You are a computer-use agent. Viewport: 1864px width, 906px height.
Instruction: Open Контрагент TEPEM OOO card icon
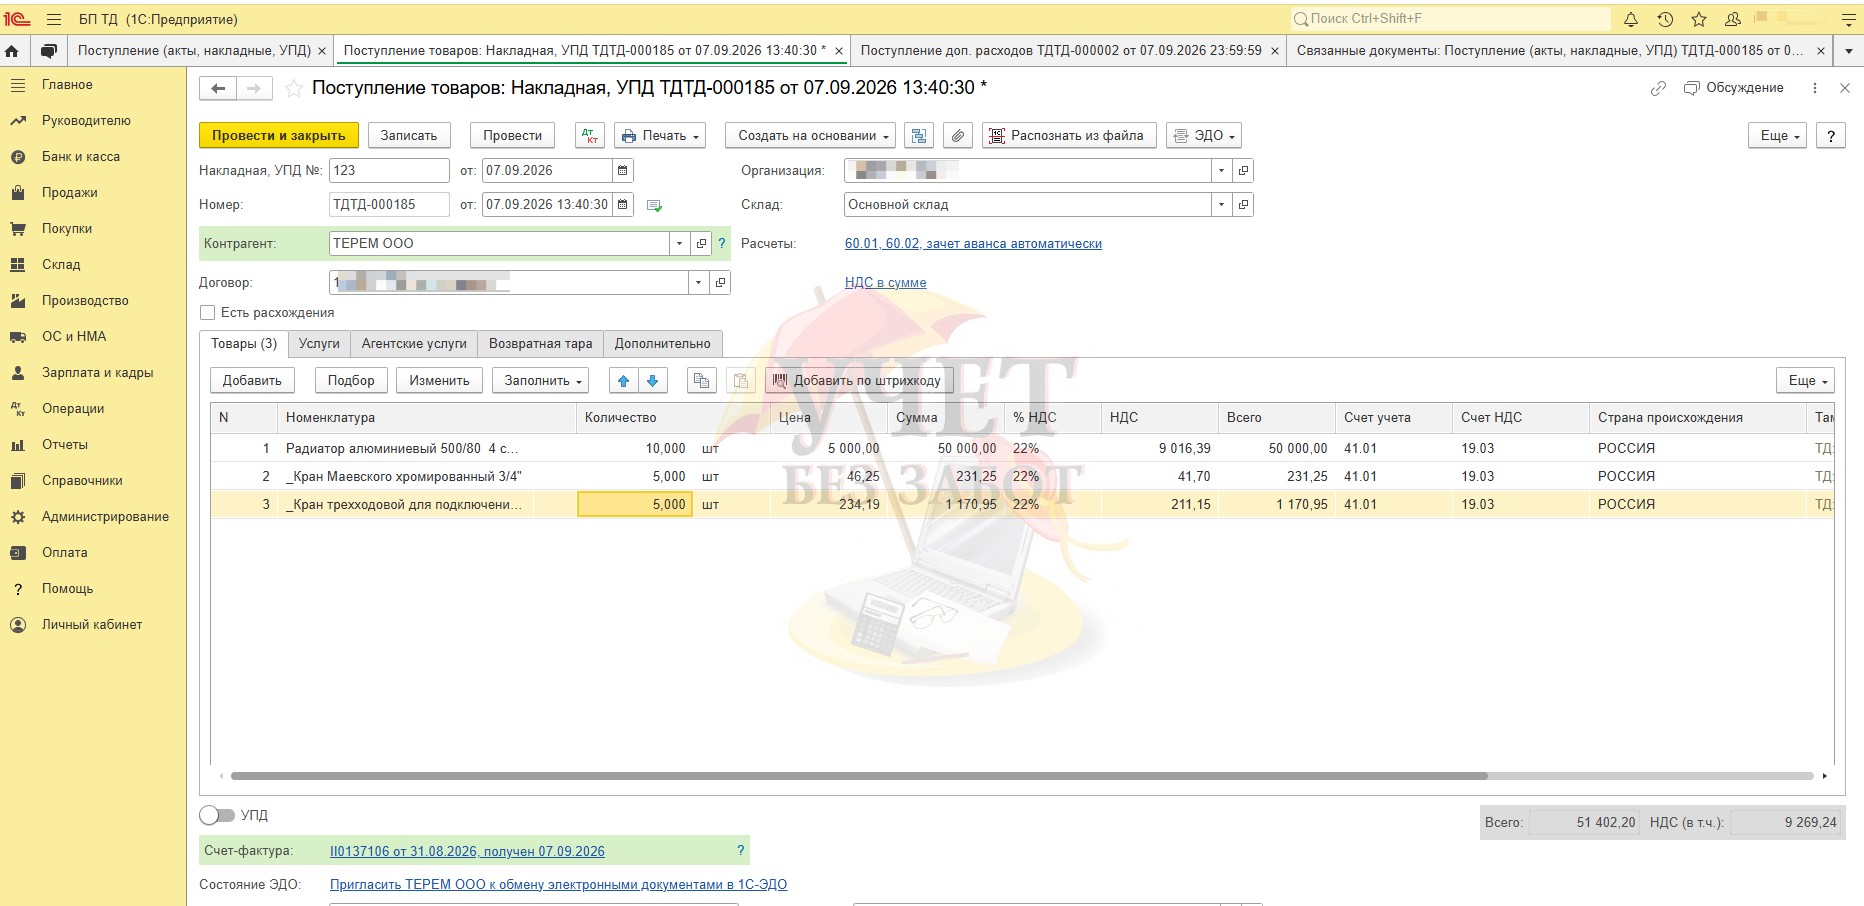701,243
